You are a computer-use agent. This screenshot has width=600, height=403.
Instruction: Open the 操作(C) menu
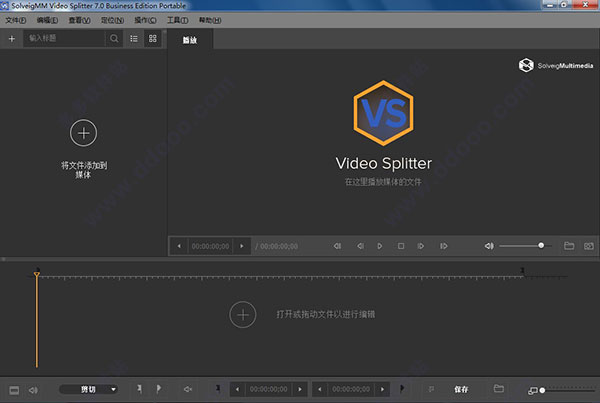point(145,20)
